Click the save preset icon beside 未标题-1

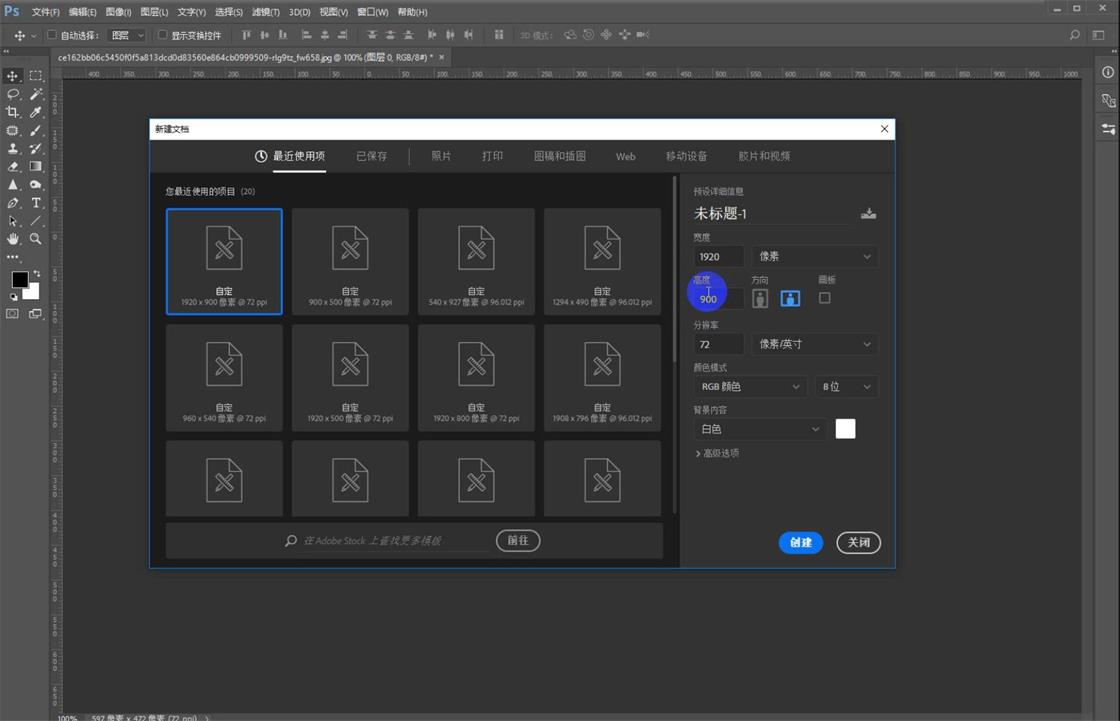[x=868, y=213]
